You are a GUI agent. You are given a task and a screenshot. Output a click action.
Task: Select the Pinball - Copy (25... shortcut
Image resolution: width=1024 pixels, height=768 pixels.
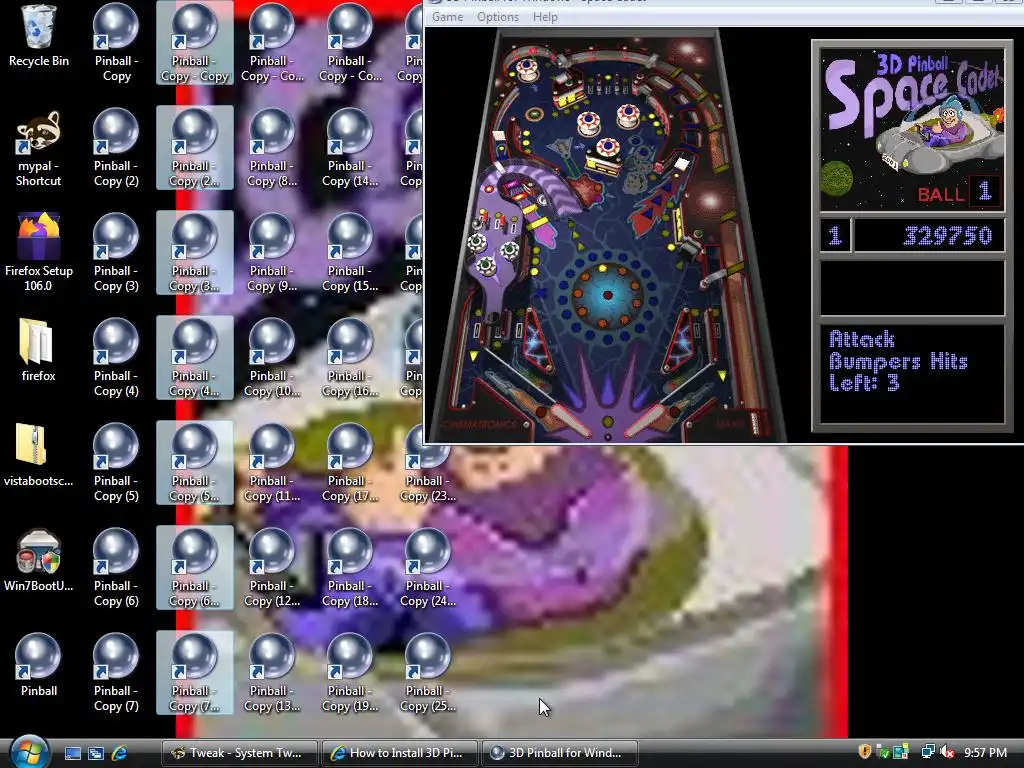[428, 673]
